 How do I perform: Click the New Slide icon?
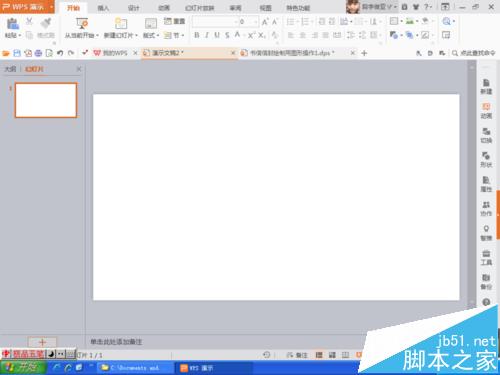pos(121,24)
